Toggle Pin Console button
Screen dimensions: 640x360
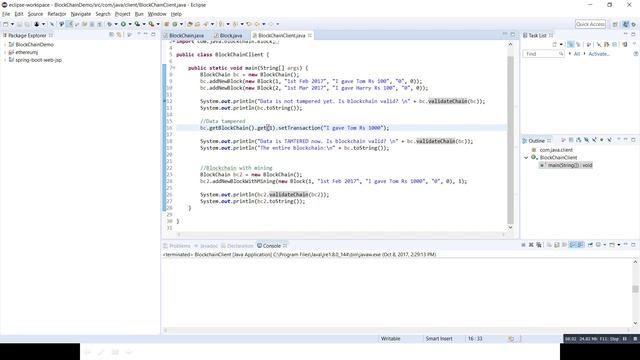(x=590, y=245)
